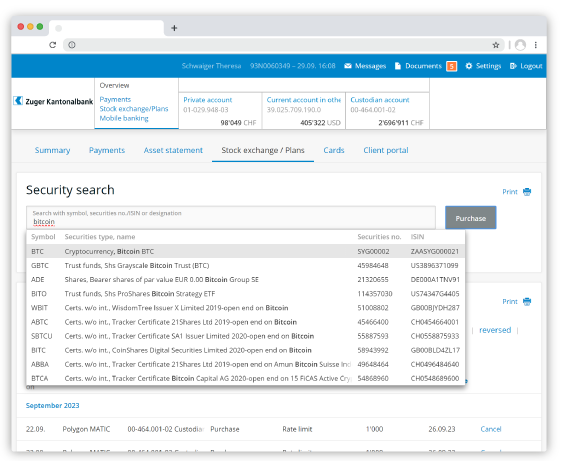This screenshot has width=574, height=461.
Task: Reload the page with the browser refresh icon
Action: (x=53, y=45)
